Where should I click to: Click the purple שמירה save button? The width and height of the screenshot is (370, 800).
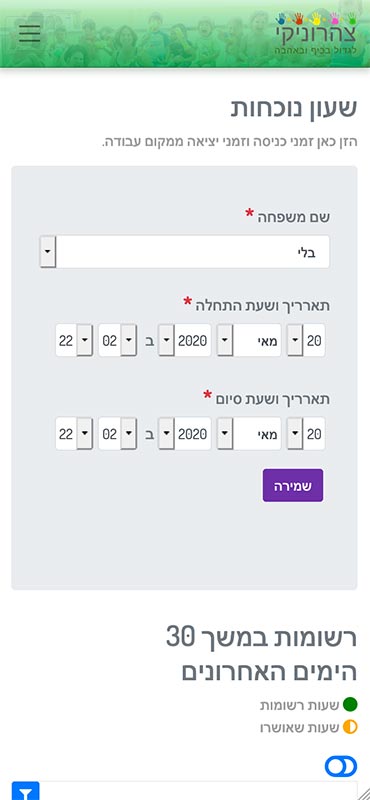point(293,485)
